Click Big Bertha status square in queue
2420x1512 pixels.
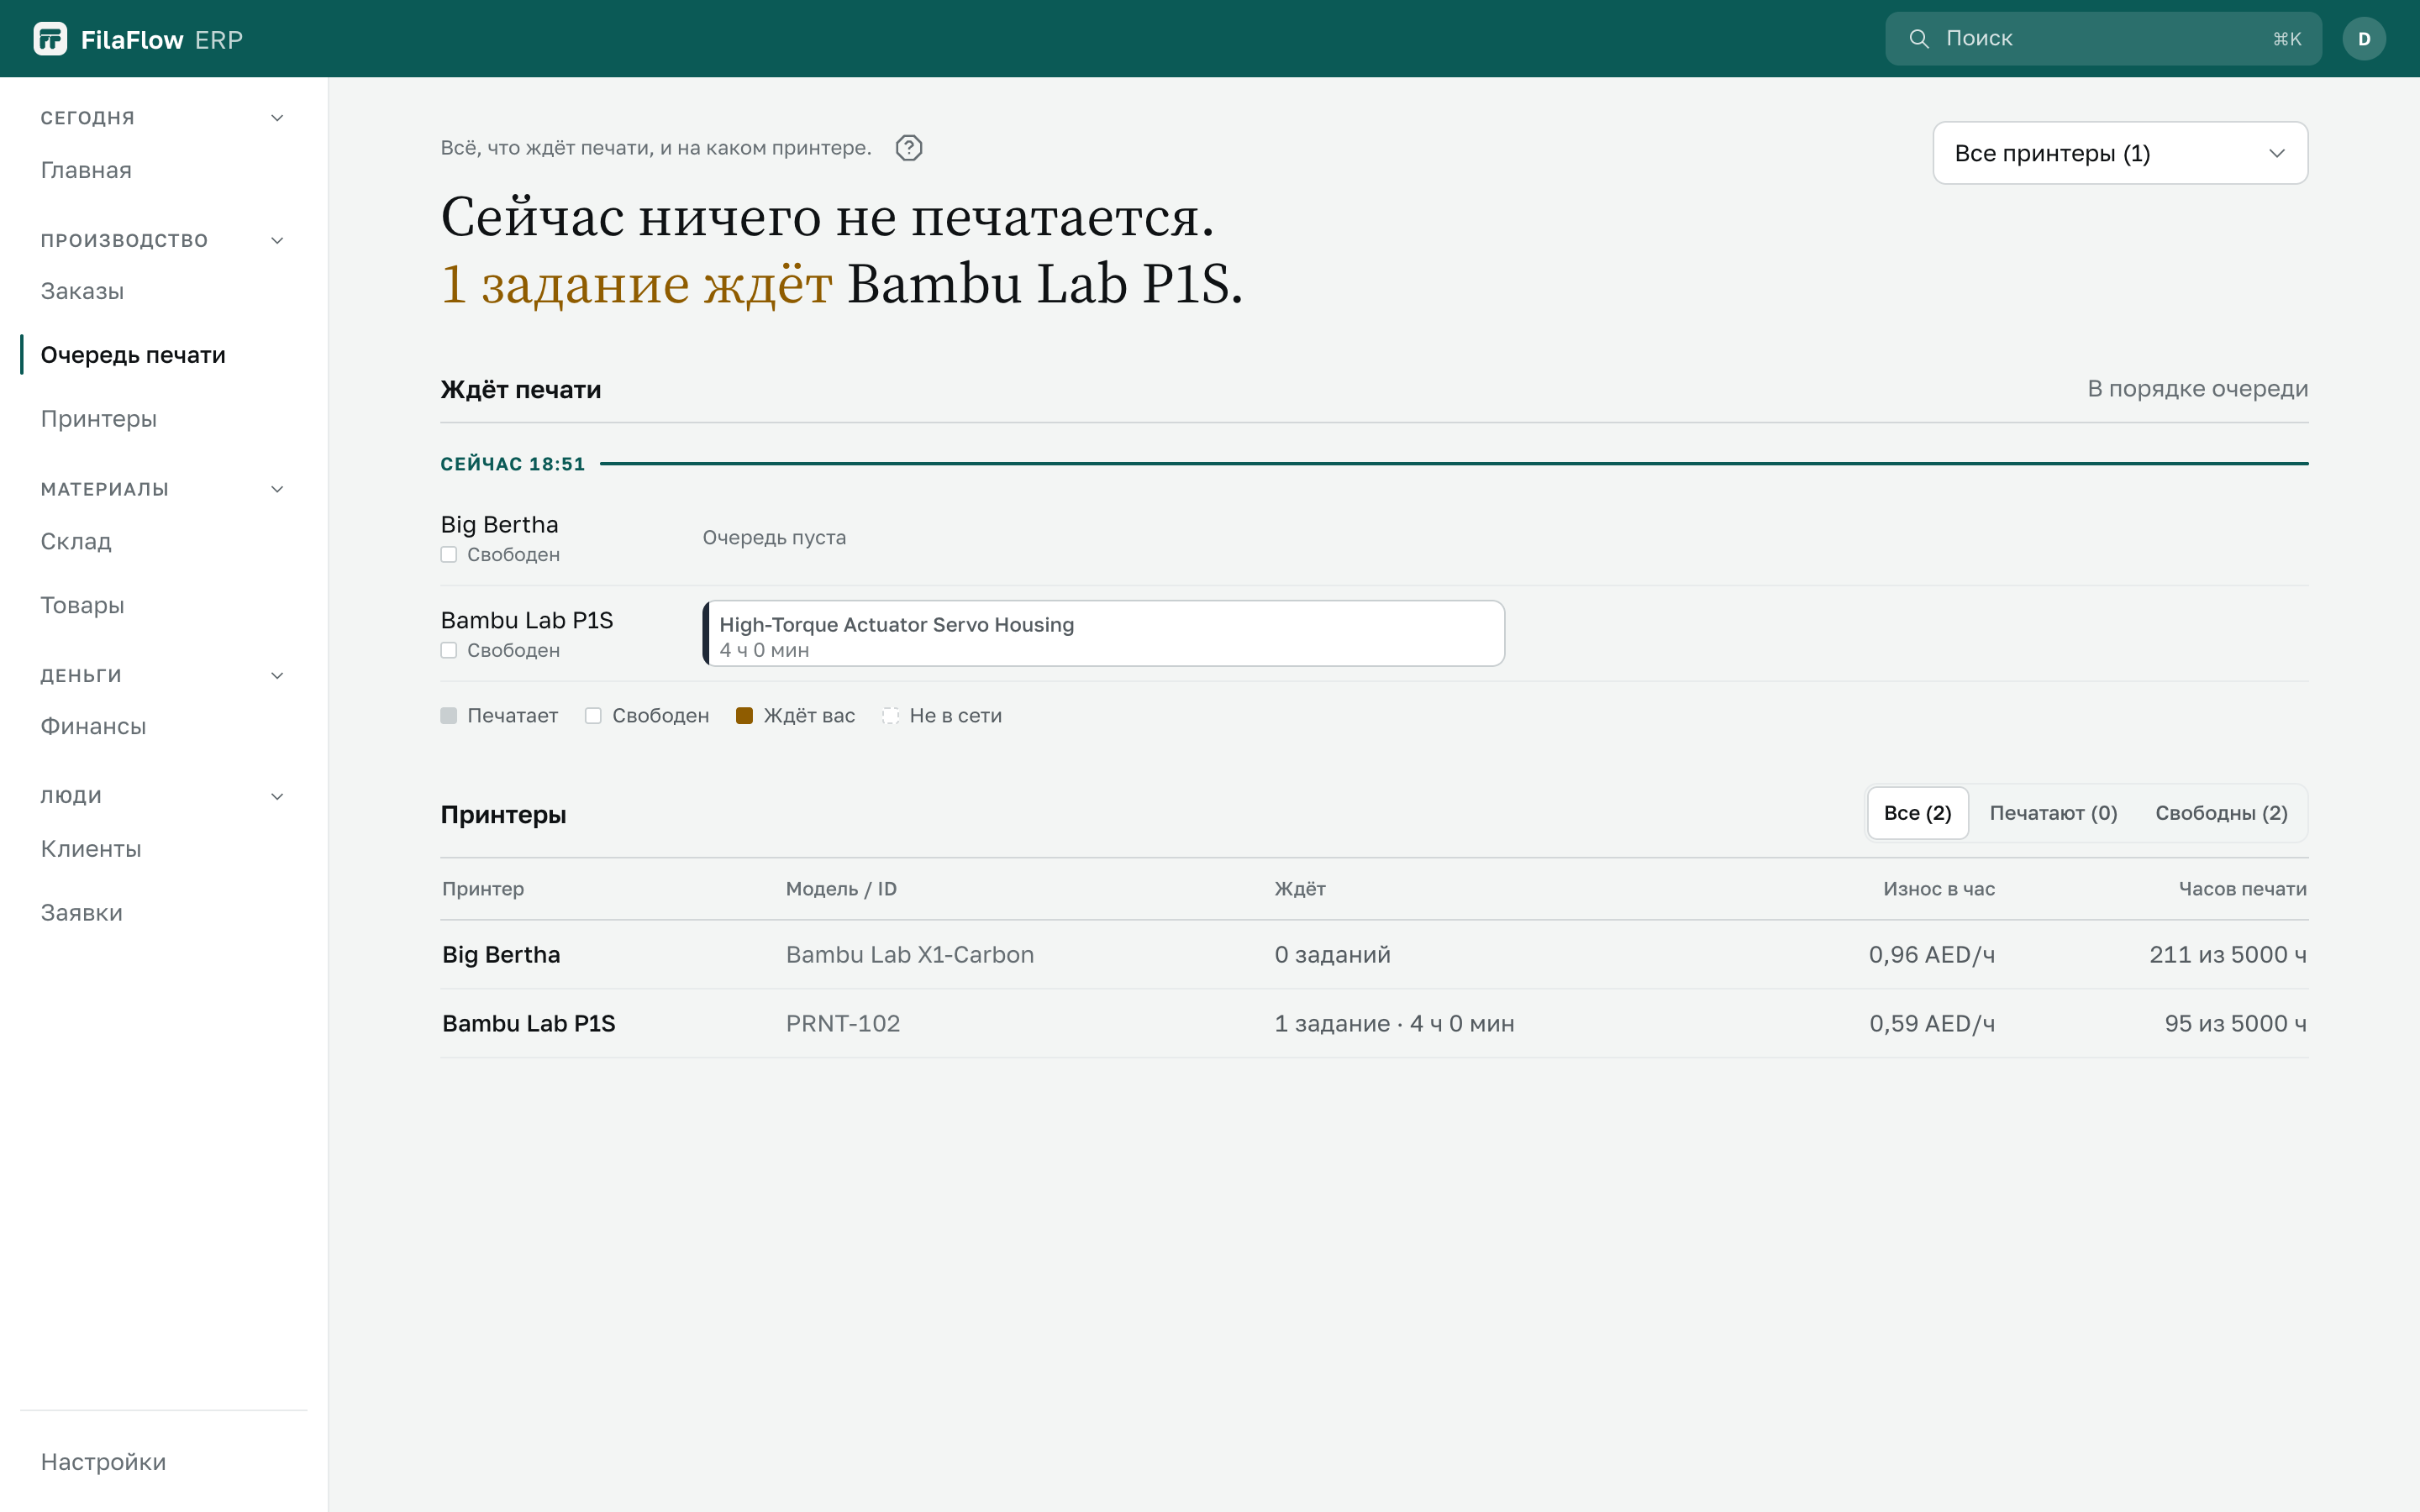(449, 555)
